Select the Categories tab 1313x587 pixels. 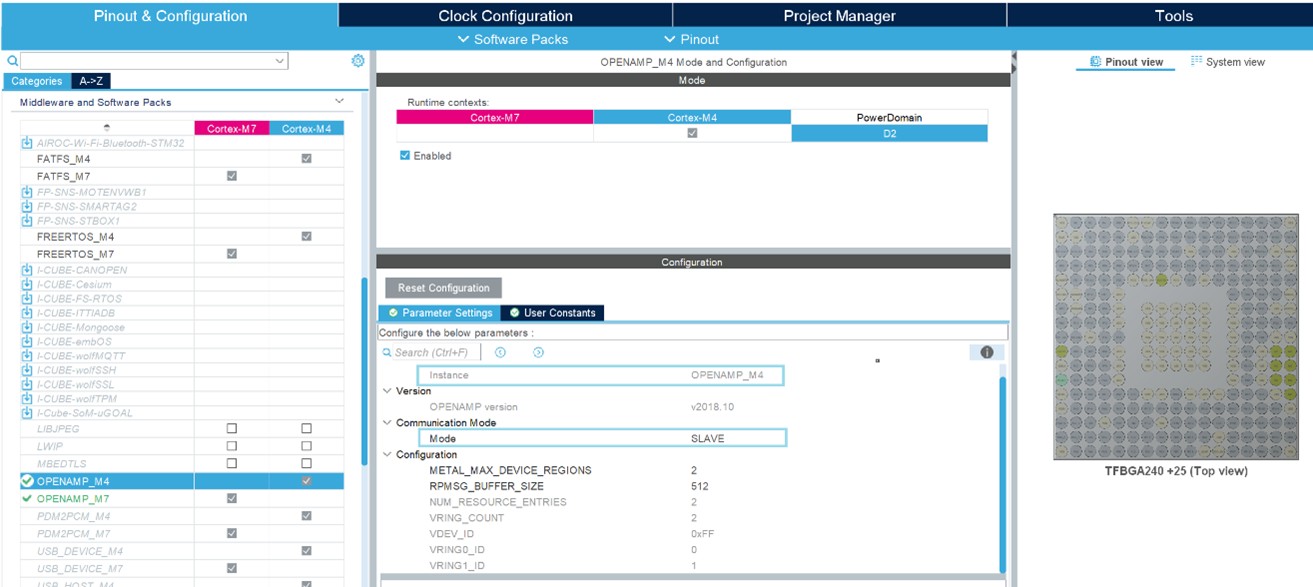click(x=36, y=81)
